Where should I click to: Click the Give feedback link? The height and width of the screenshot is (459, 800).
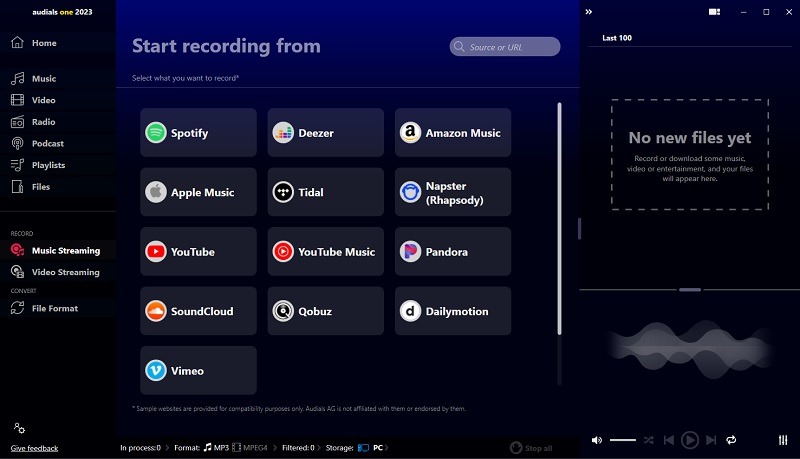point(34,448)
